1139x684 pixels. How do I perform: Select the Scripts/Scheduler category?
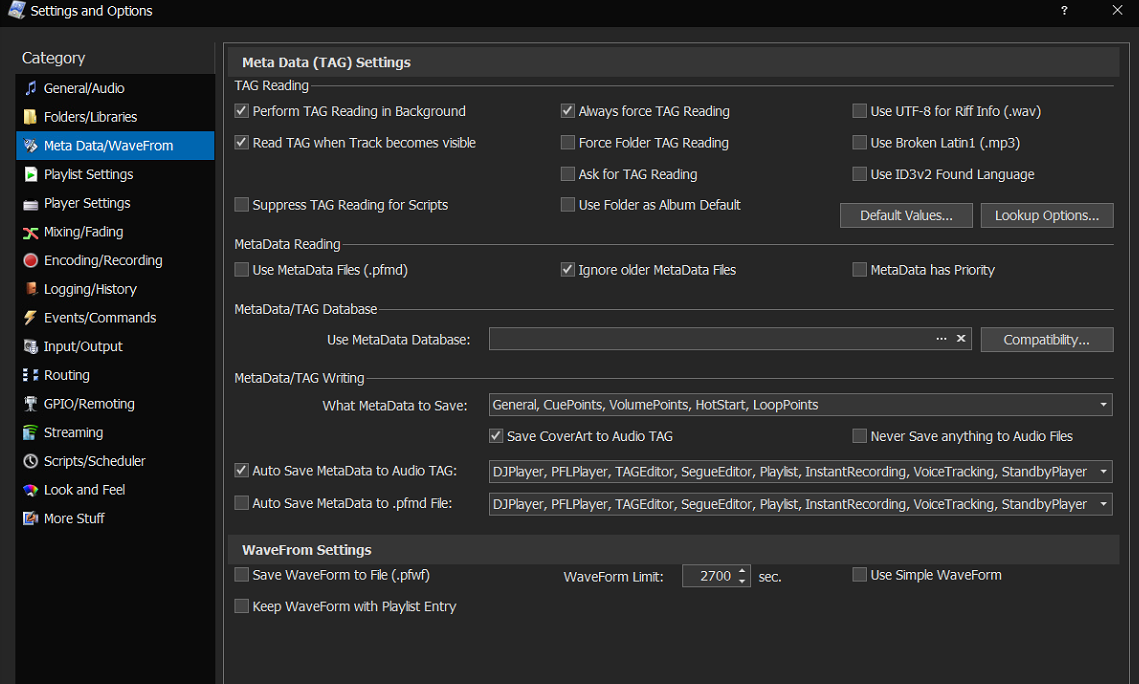pyautogui.click(x=94, y=461)
